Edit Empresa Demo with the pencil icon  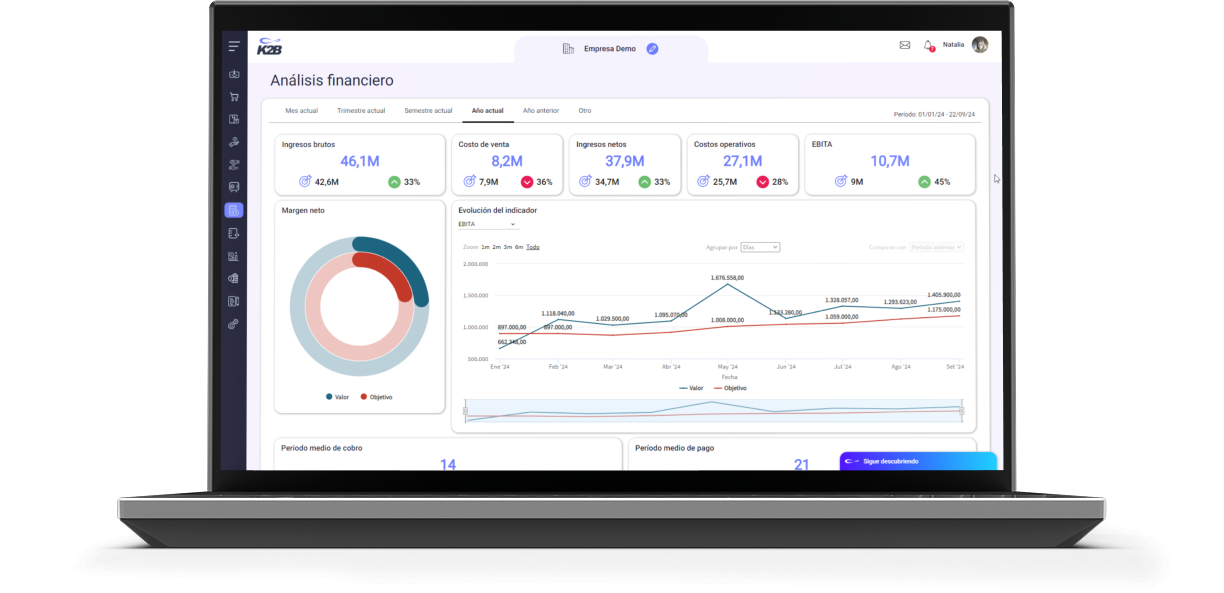coord(652,48)
